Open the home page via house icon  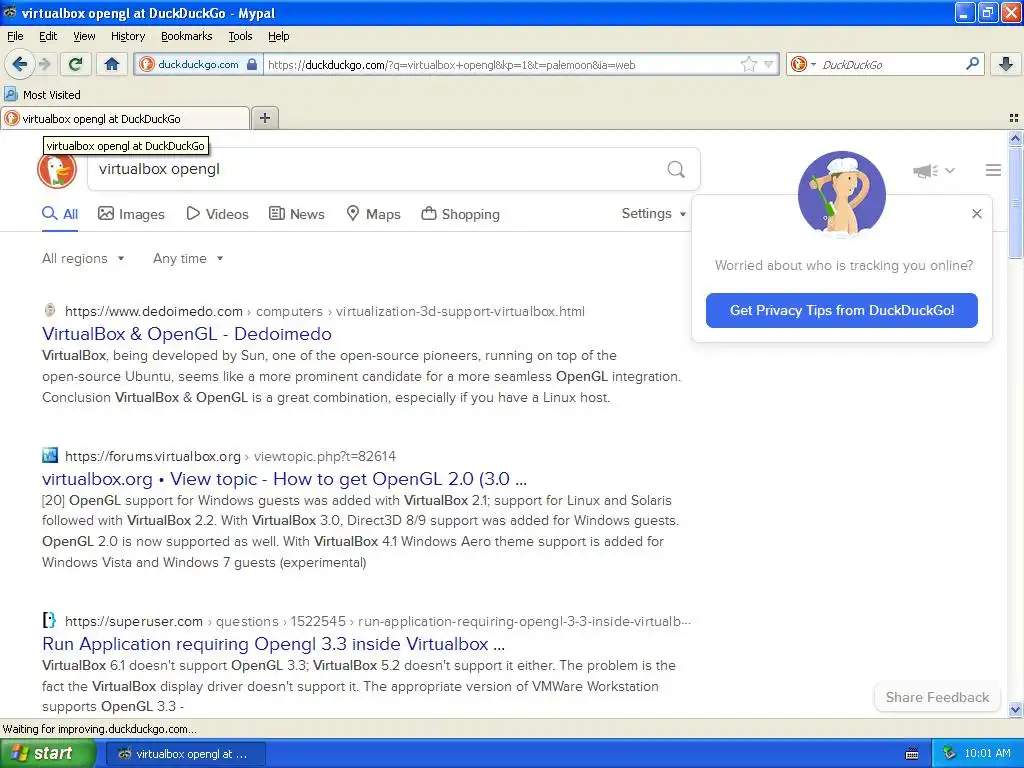tap(112, 64)
